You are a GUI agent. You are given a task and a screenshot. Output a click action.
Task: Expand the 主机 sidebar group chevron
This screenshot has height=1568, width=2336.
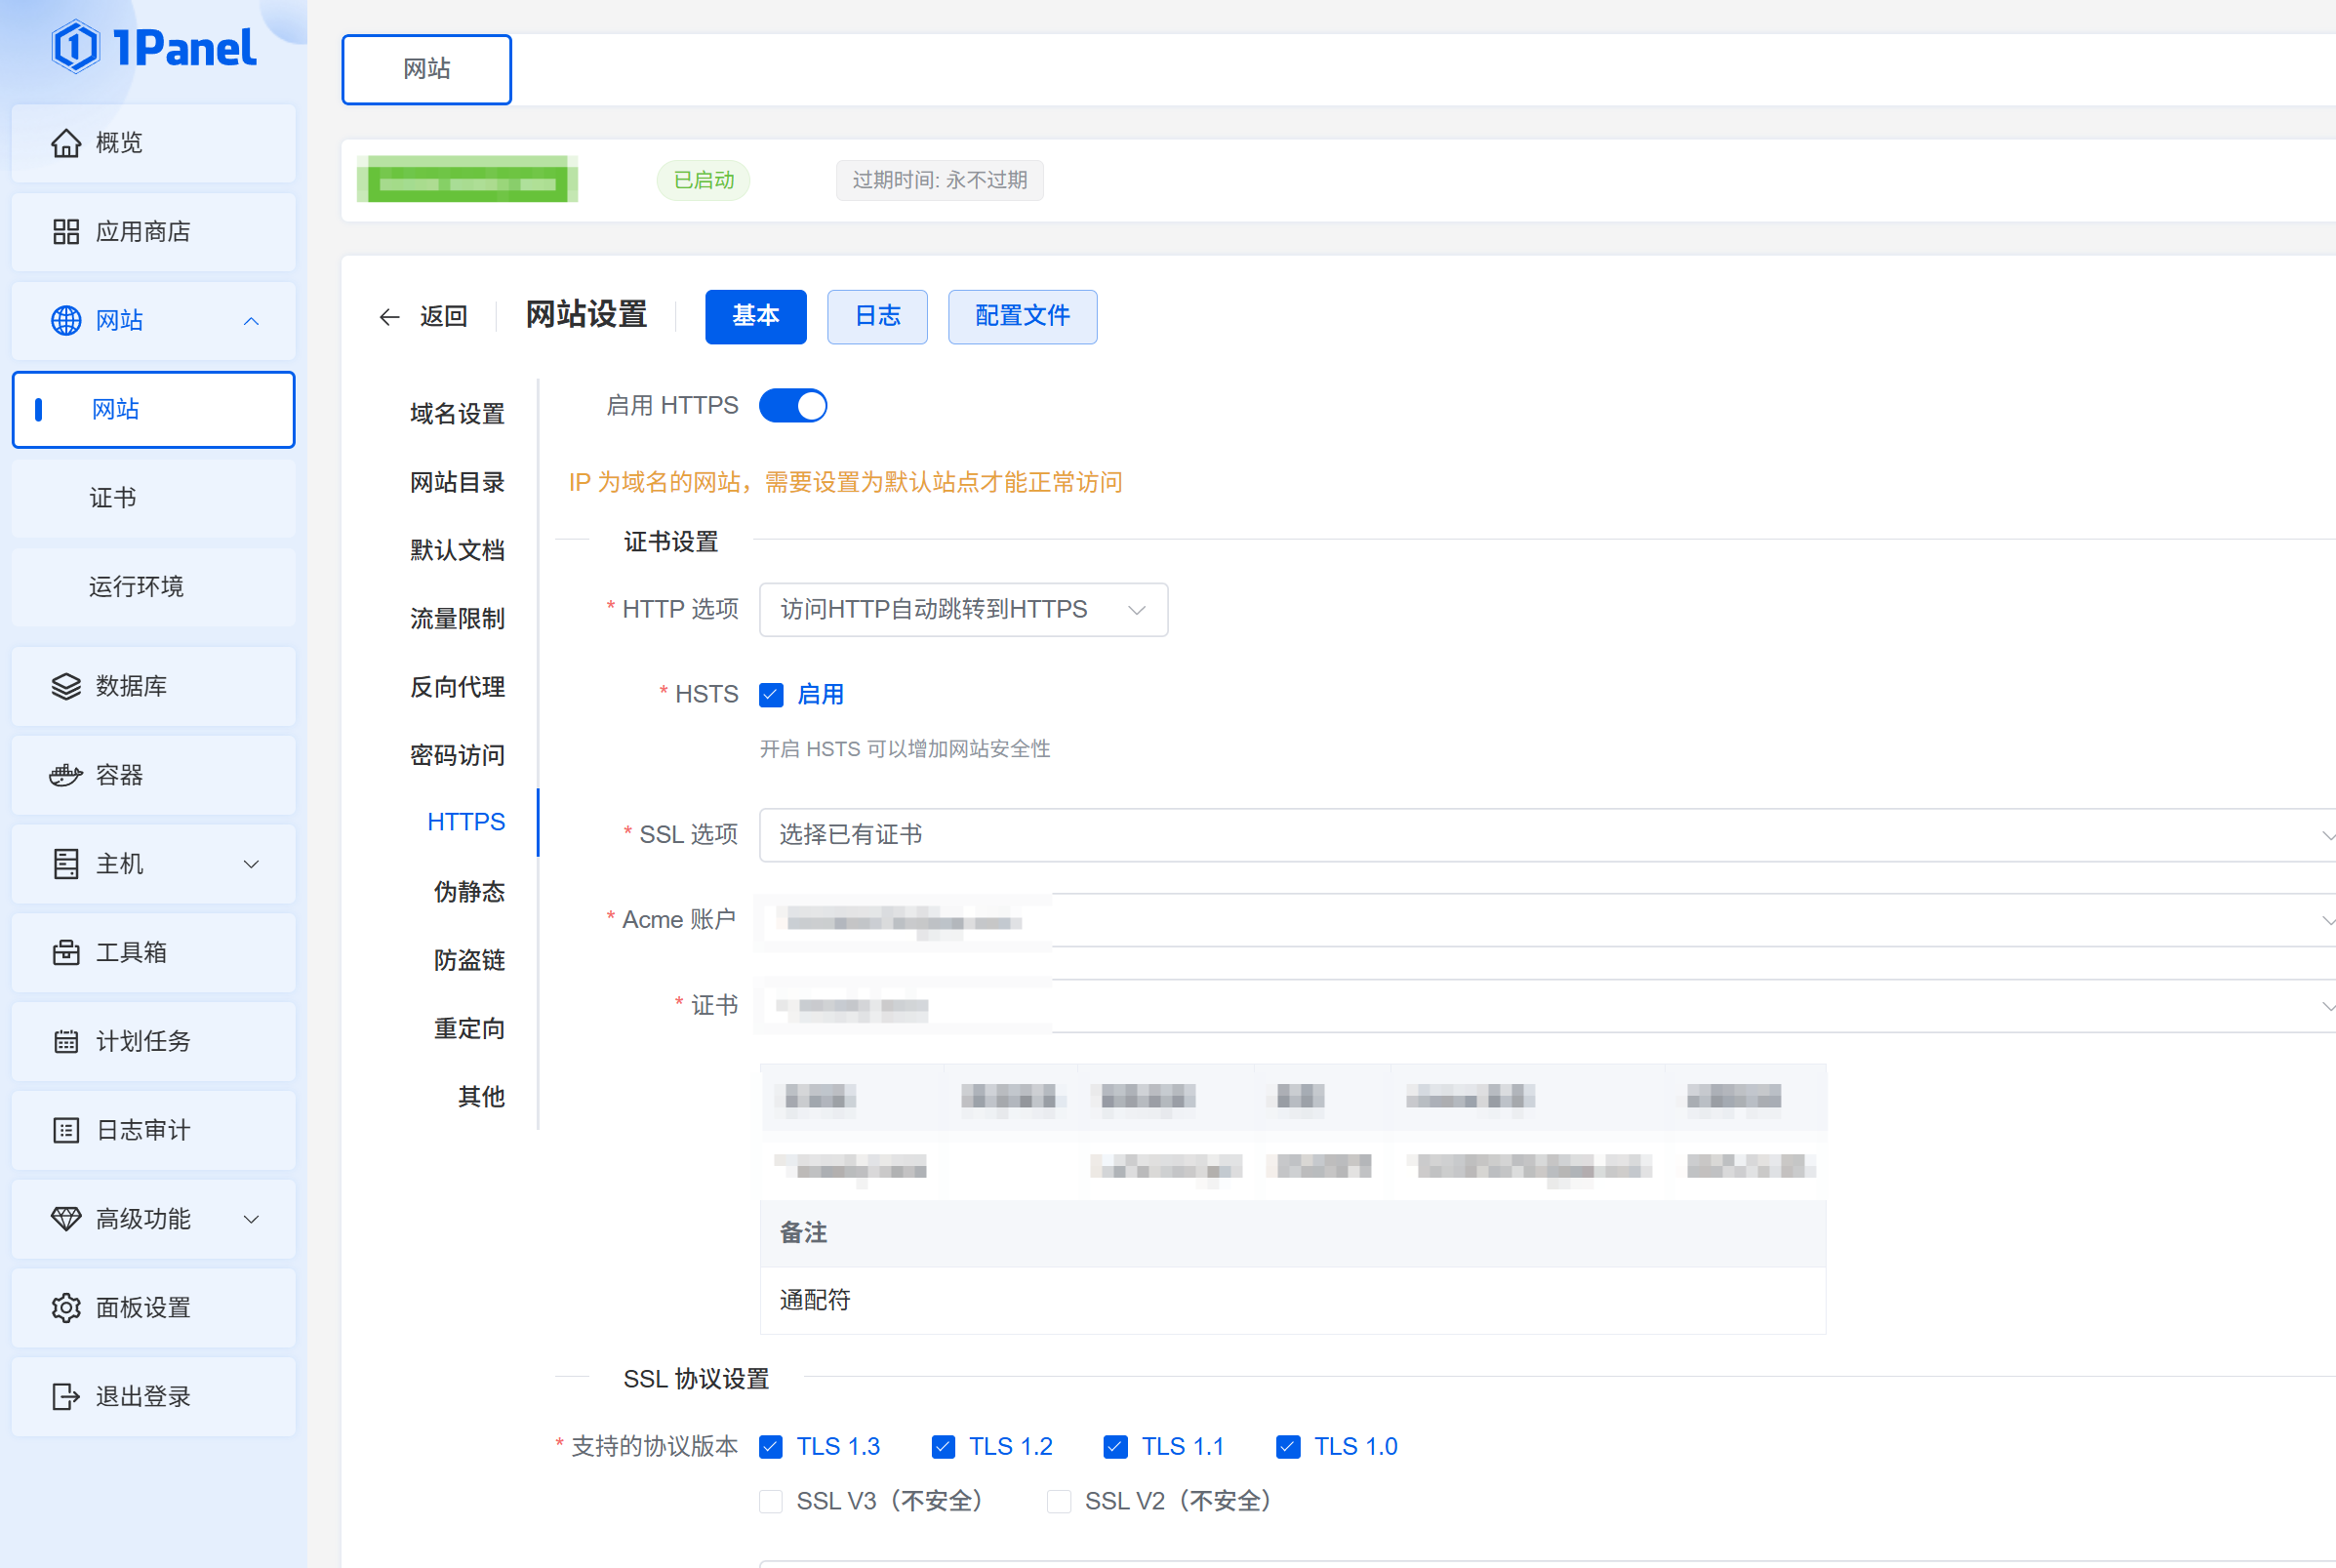252,864
